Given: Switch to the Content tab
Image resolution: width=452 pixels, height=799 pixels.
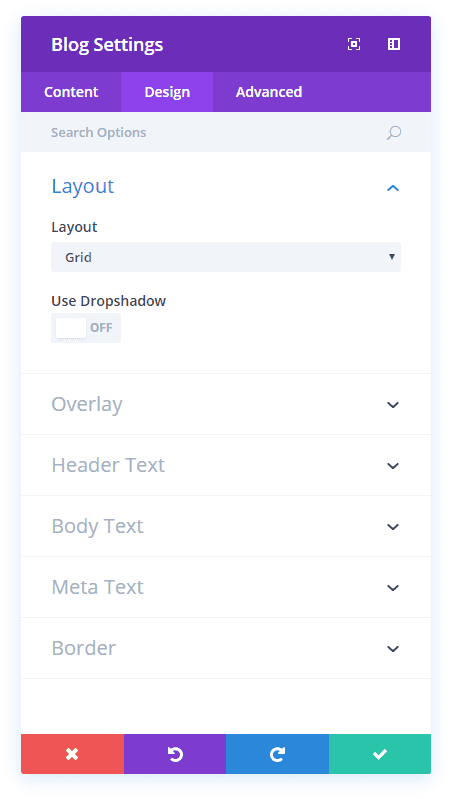Looking at the screenshot, I should (71, 92).
